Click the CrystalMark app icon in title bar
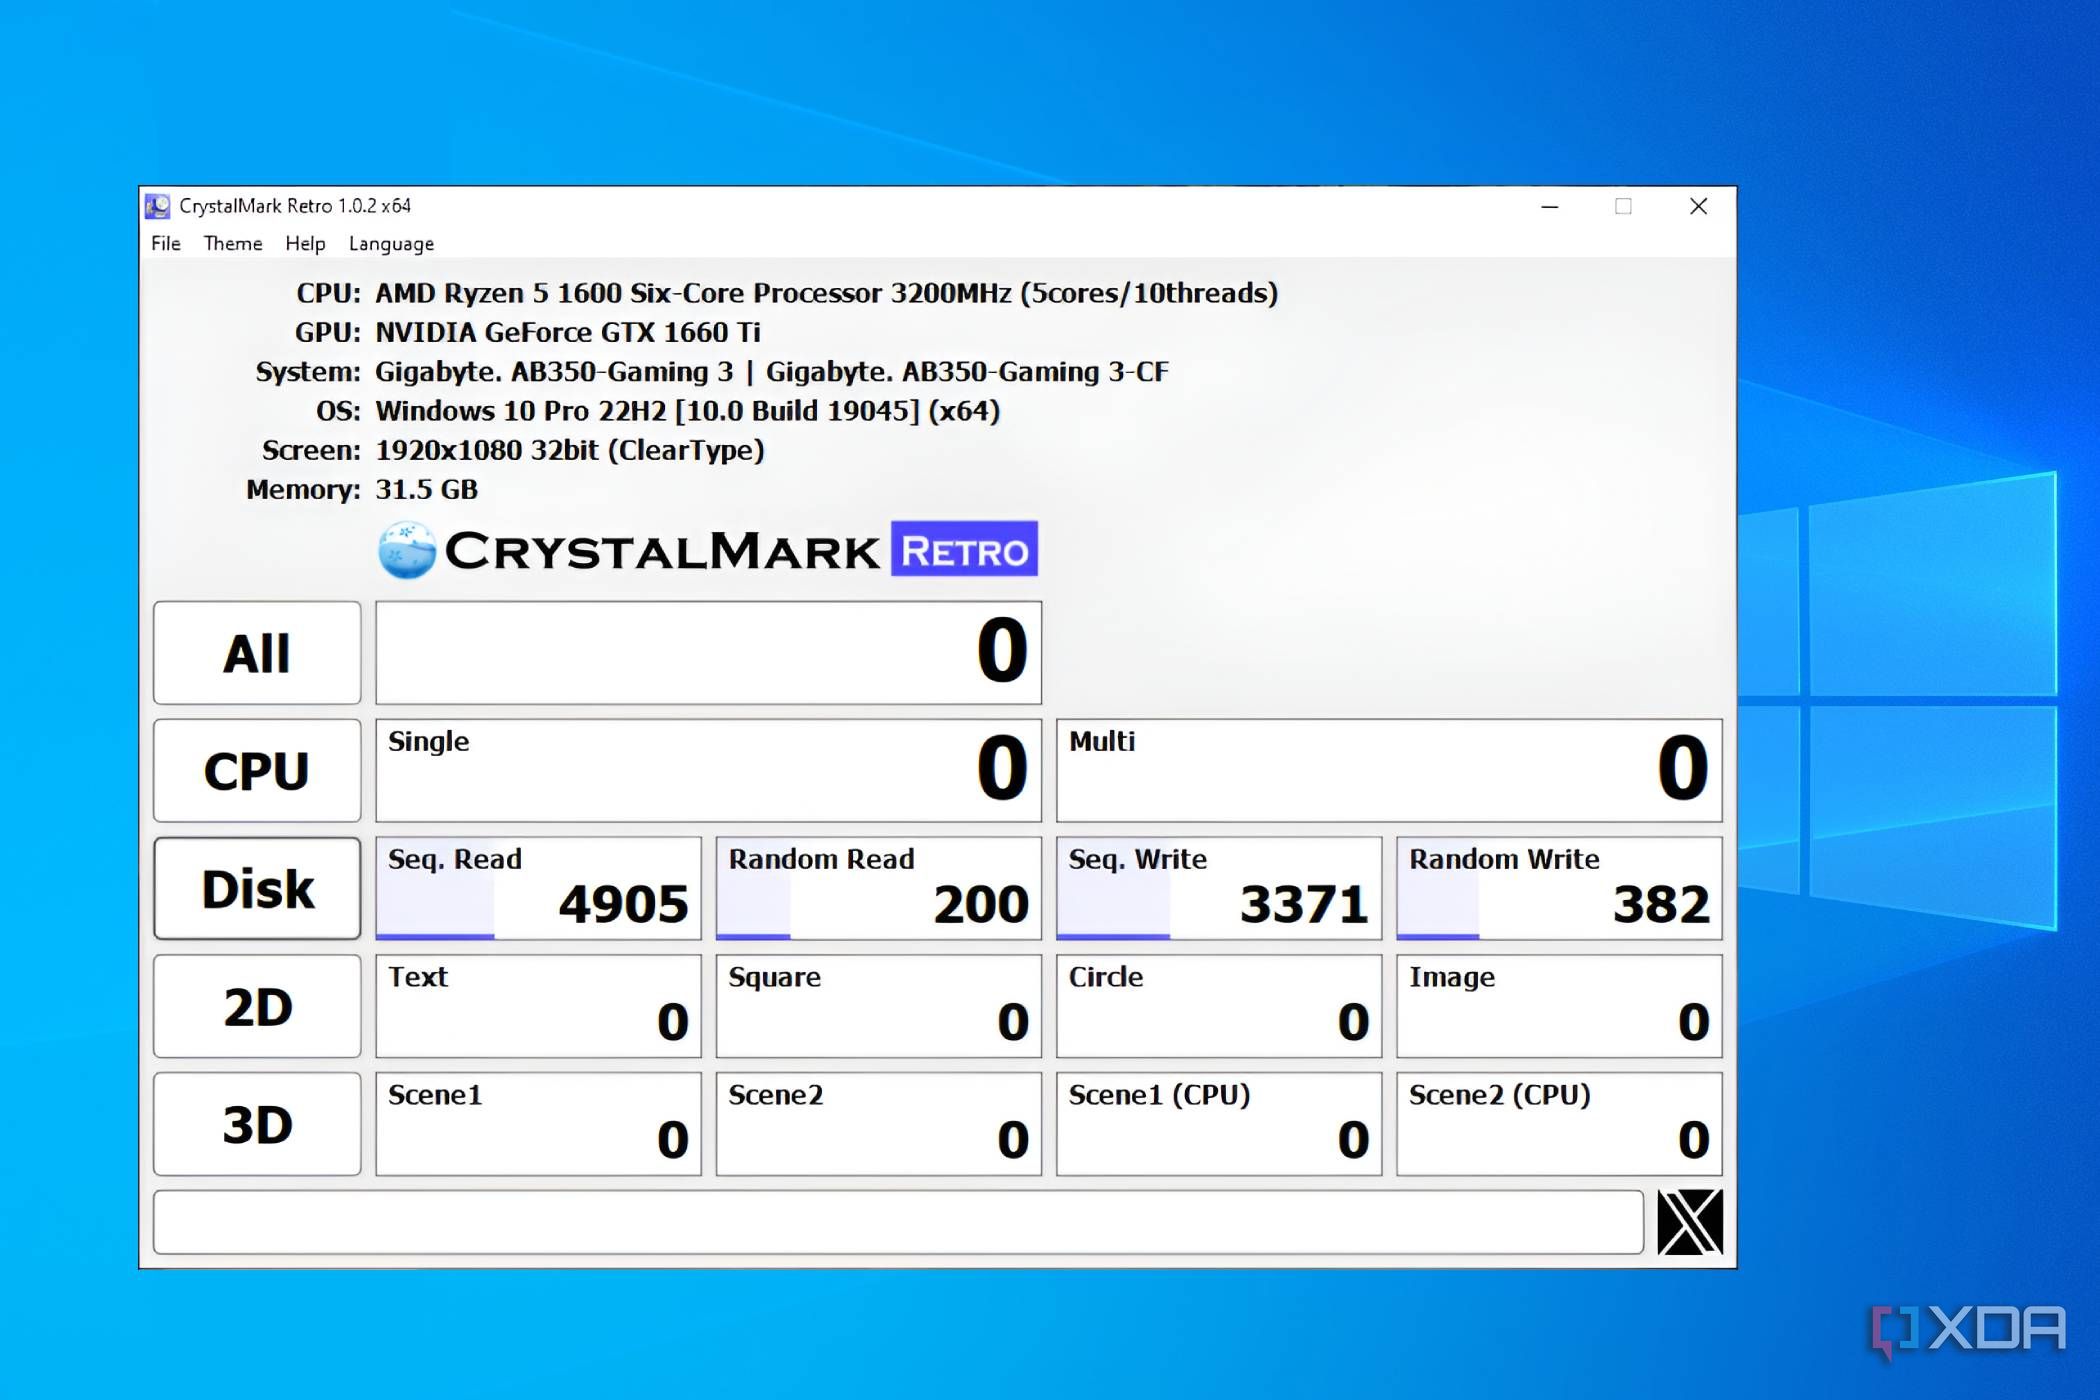Viewport: 2100px width, 1400px height. coord(158,206)
